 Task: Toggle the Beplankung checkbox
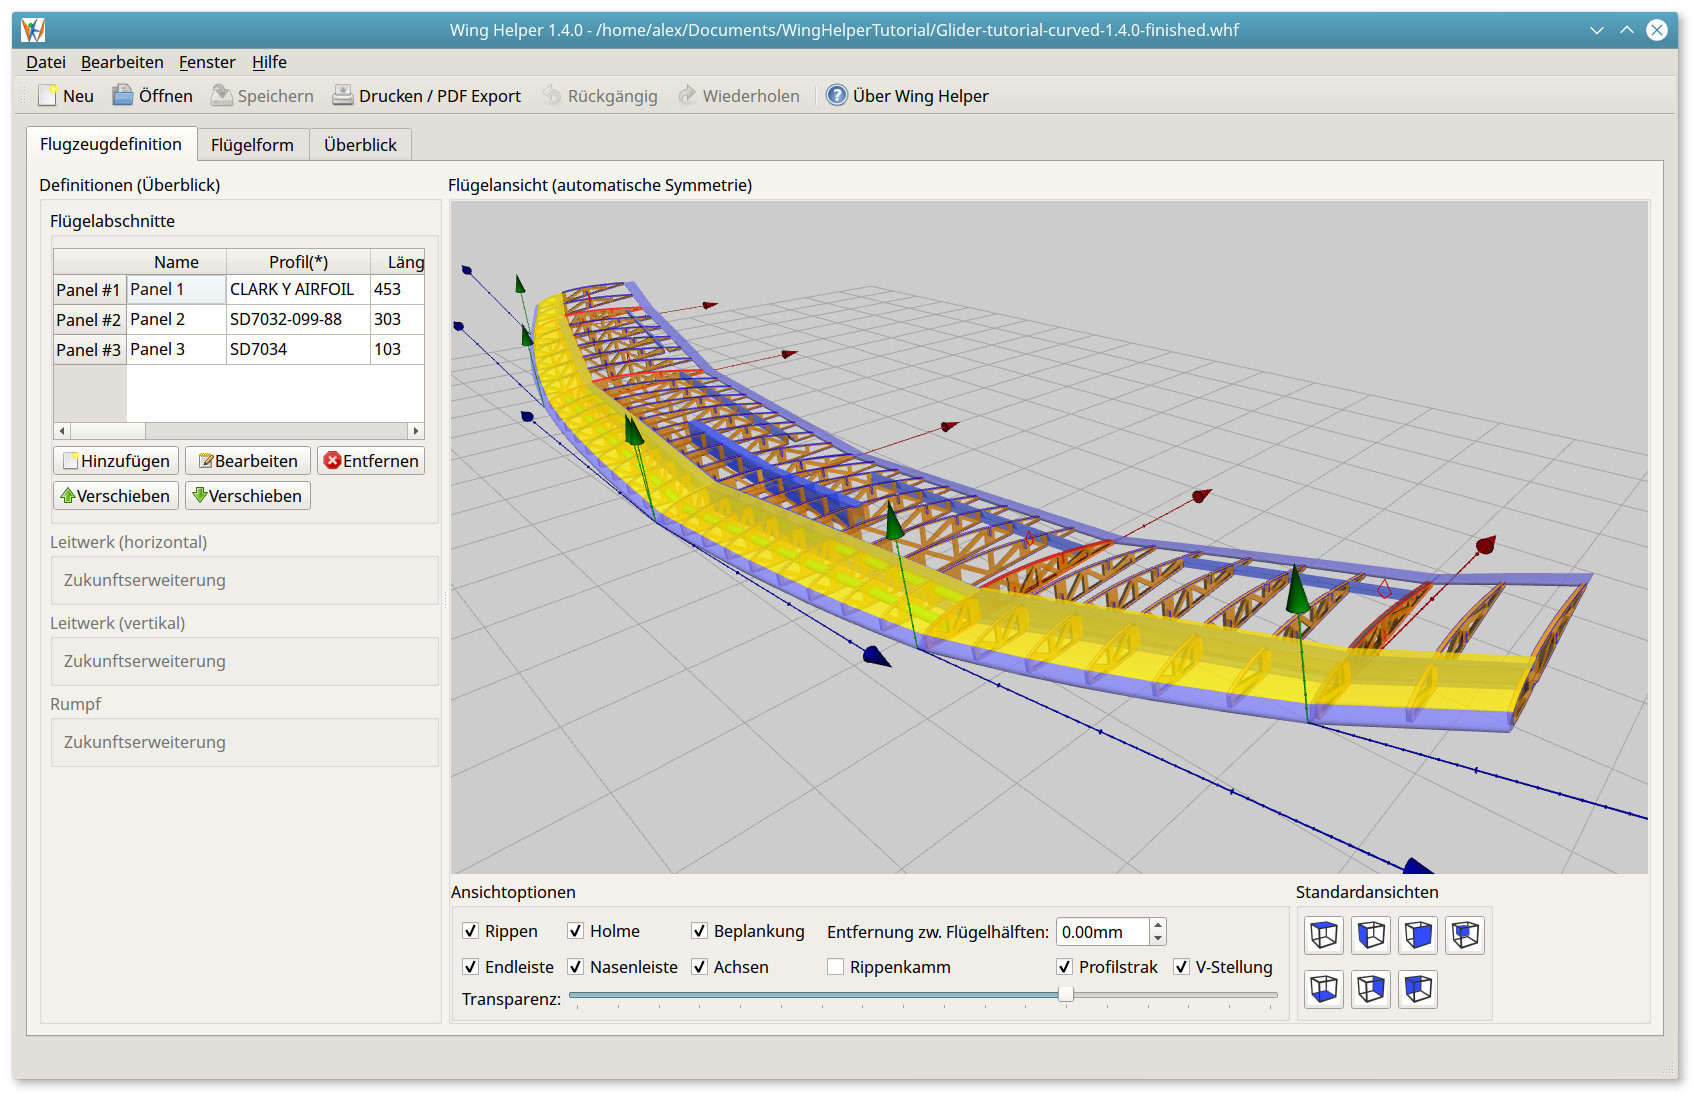[699, 931]
